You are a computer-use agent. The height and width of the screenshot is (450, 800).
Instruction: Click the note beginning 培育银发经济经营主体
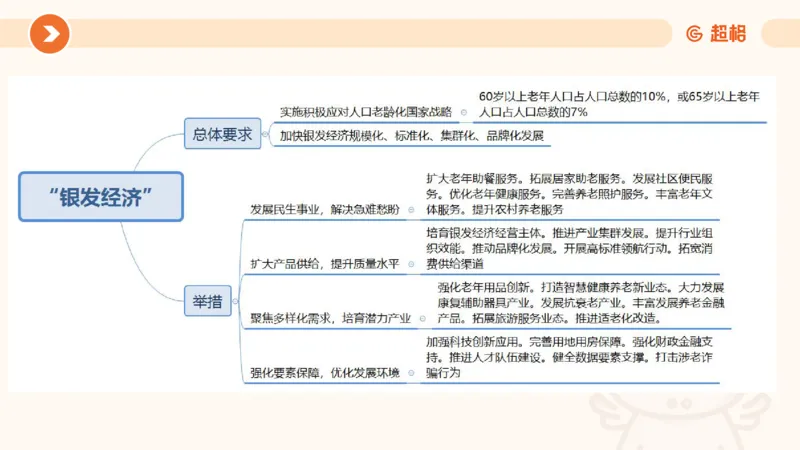point(569,248)
